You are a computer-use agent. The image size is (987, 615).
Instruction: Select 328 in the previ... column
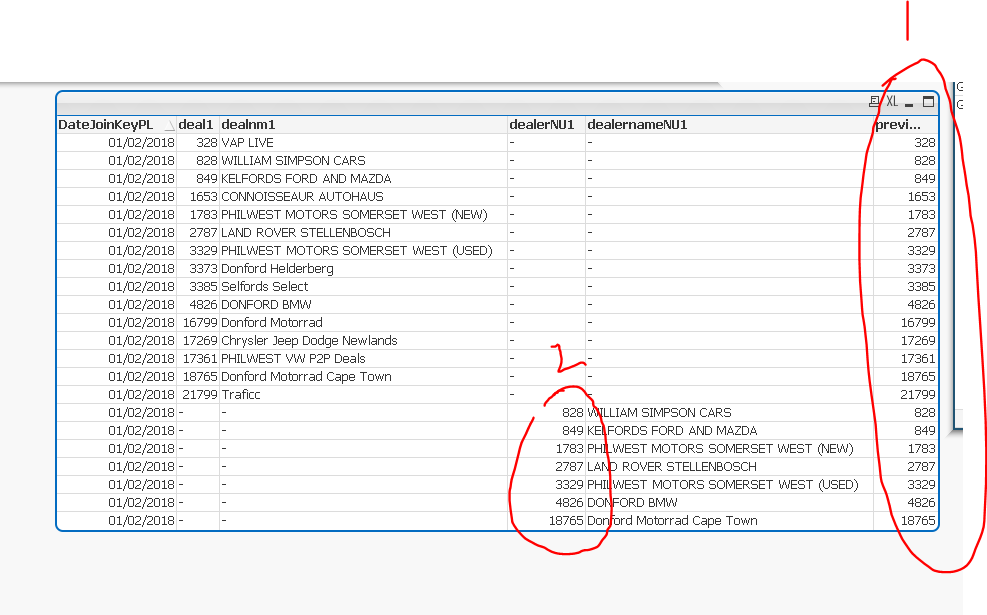pyautogui.click(x=925, y=143)
